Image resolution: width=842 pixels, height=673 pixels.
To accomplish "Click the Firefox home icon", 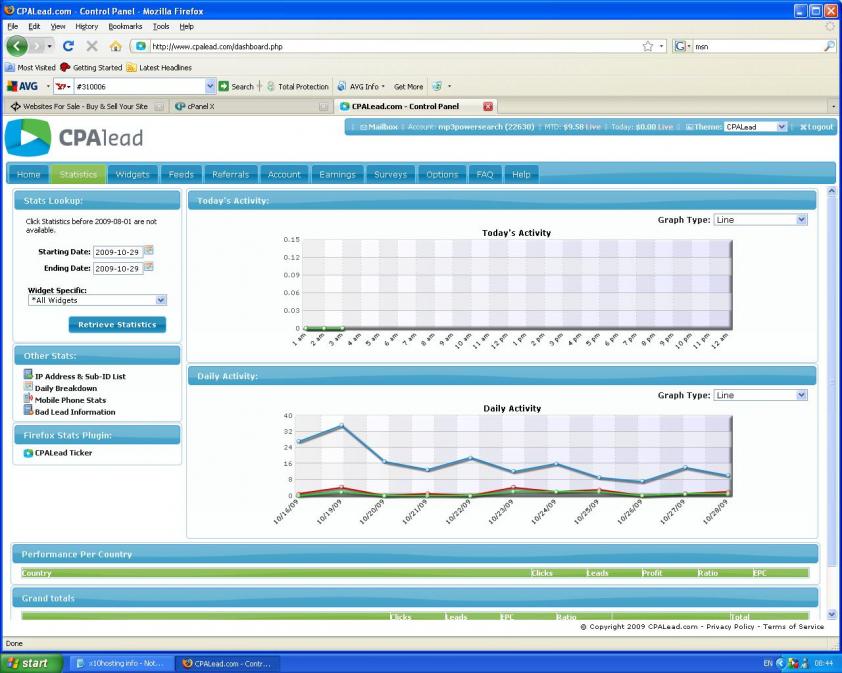I will click(x=115, y=46).
